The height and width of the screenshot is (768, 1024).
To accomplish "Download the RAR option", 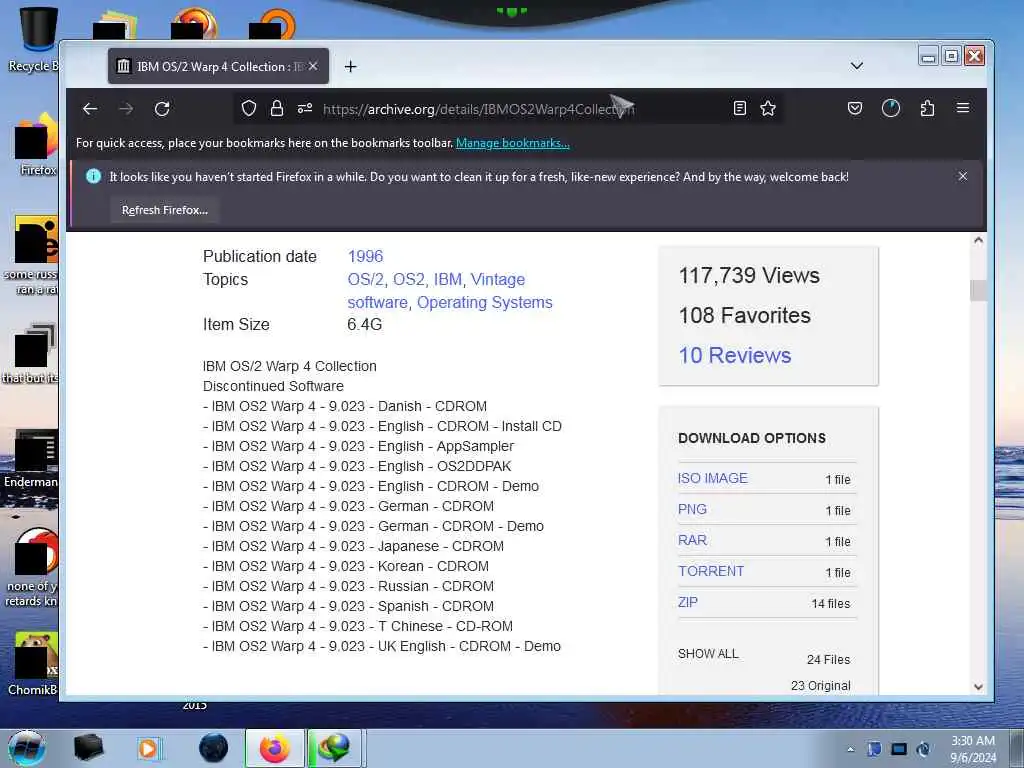I will click(x=692, y=540).
